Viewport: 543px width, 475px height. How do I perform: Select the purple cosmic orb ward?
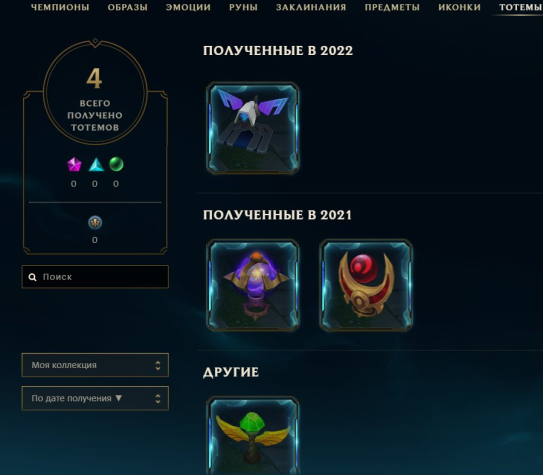253,285
